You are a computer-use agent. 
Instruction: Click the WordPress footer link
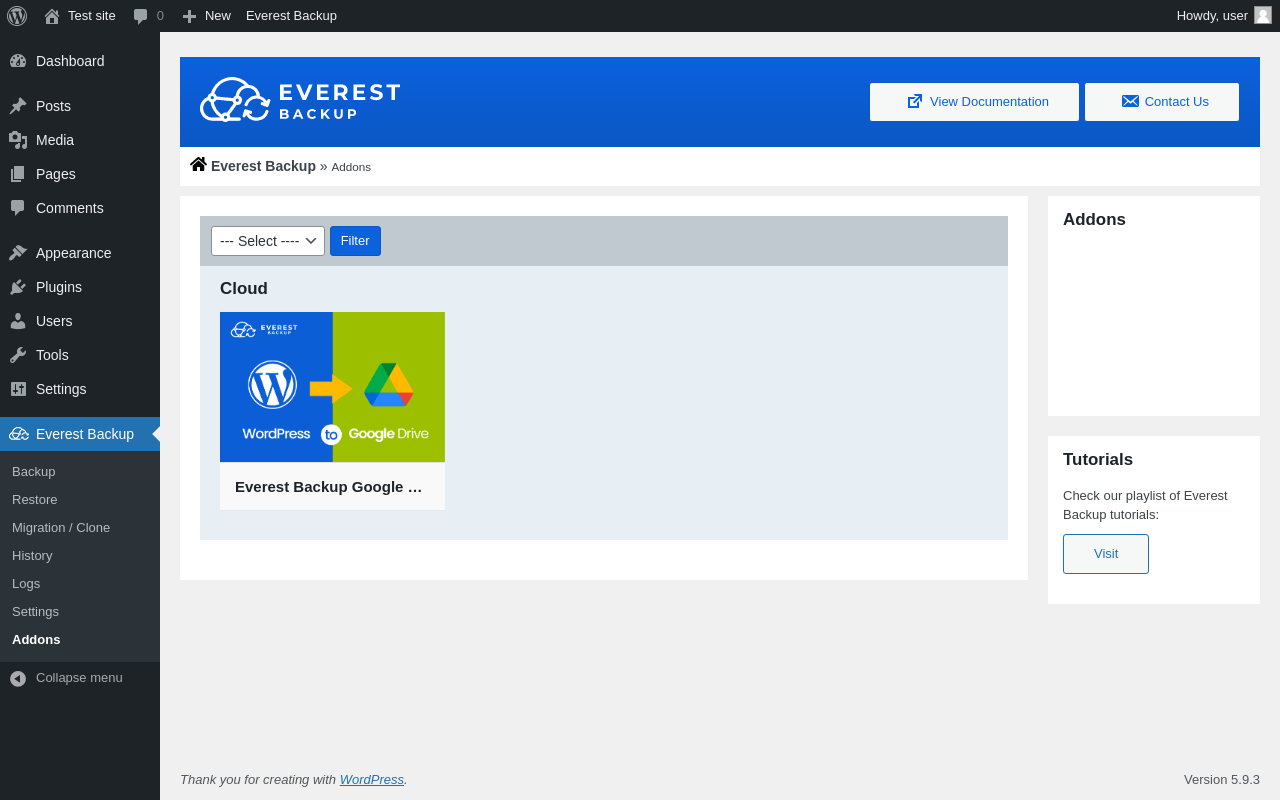click(372, 779)
